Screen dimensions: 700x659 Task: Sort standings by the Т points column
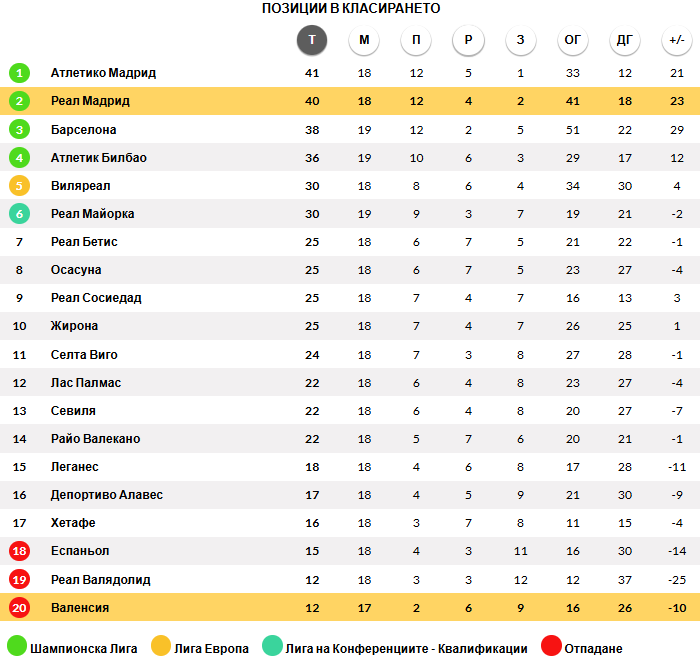coord(312,40)
